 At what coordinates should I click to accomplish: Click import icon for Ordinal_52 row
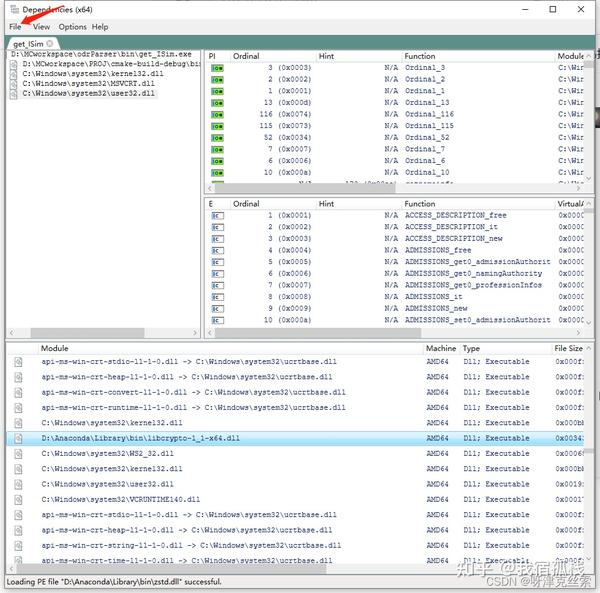(217, 138)
